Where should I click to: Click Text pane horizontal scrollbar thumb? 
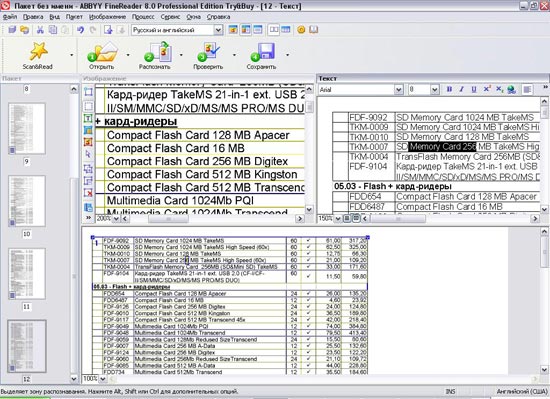398,219
